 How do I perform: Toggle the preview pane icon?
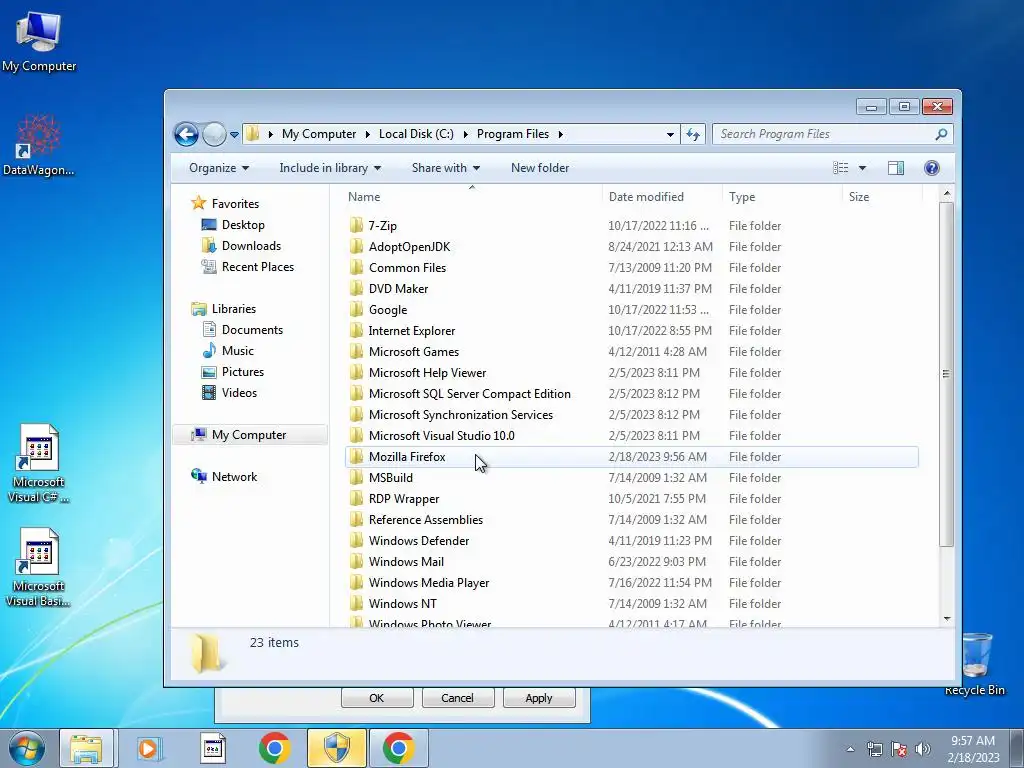[896, 168]
